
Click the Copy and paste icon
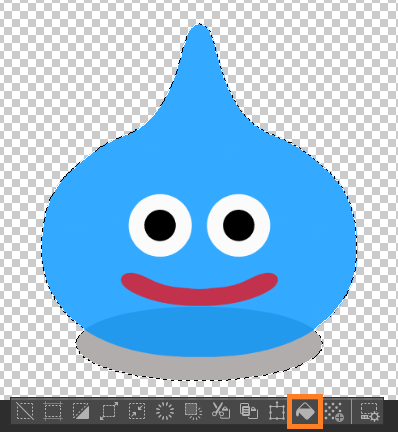click(249, 411)
